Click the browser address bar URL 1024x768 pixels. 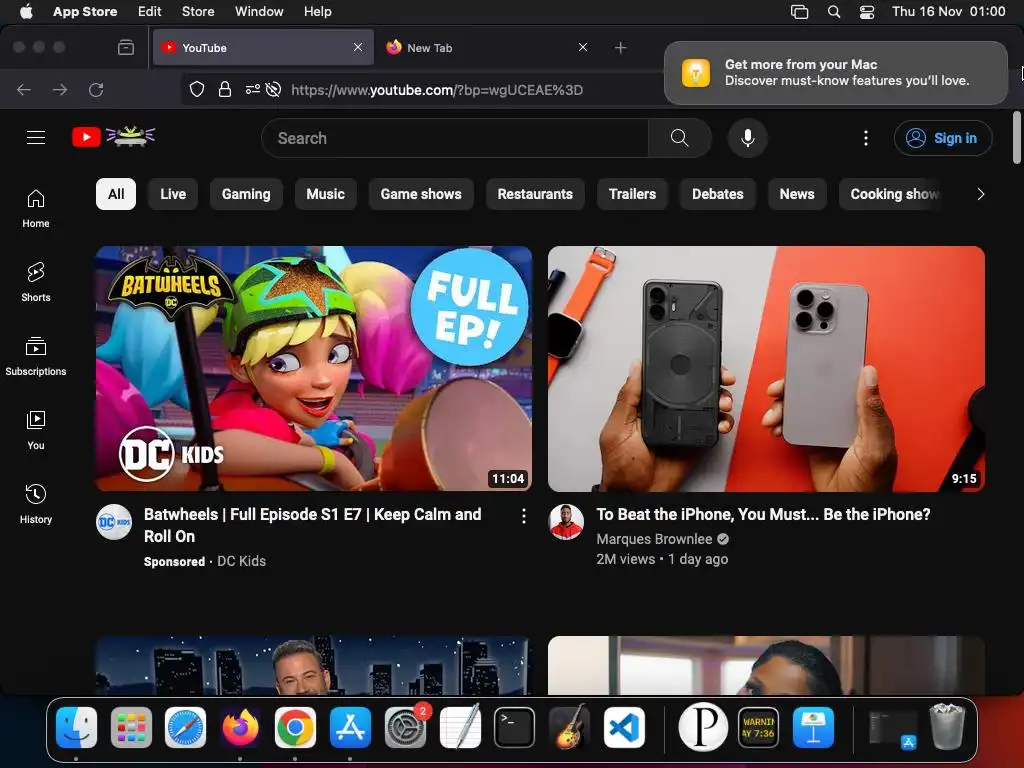click(x=437, y=90)
